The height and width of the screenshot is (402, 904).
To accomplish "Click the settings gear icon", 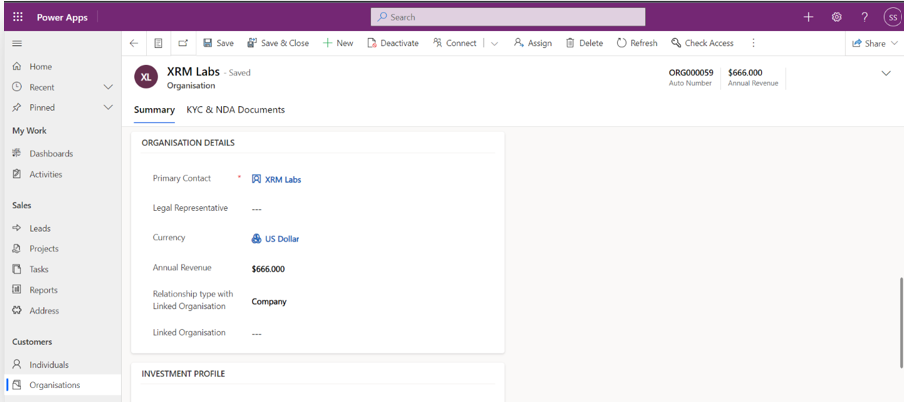I will 837,17.
